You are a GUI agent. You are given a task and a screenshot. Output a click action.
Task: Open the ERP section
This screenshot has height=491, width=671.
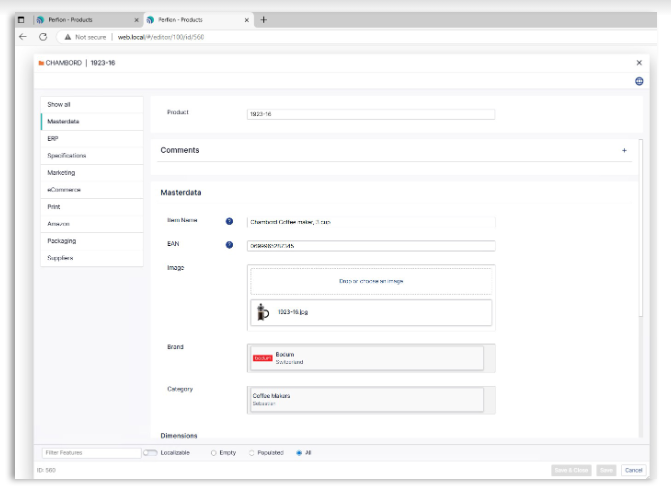92,139
